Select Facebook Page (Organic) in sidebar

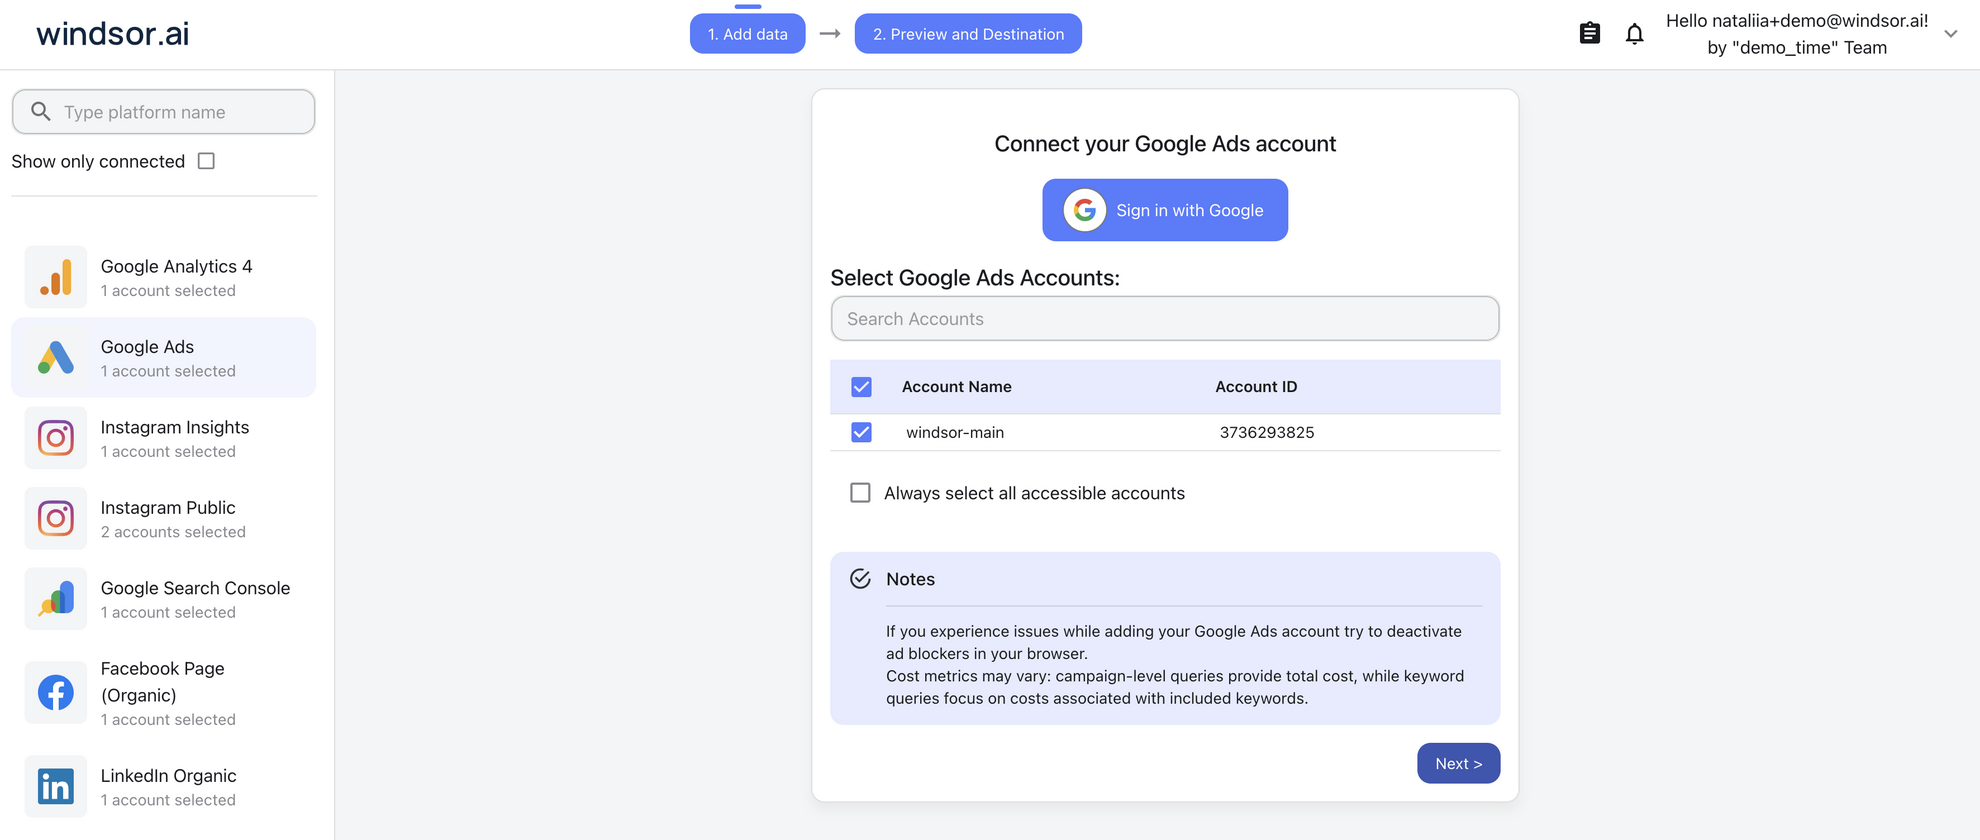[x=164, y=692]
